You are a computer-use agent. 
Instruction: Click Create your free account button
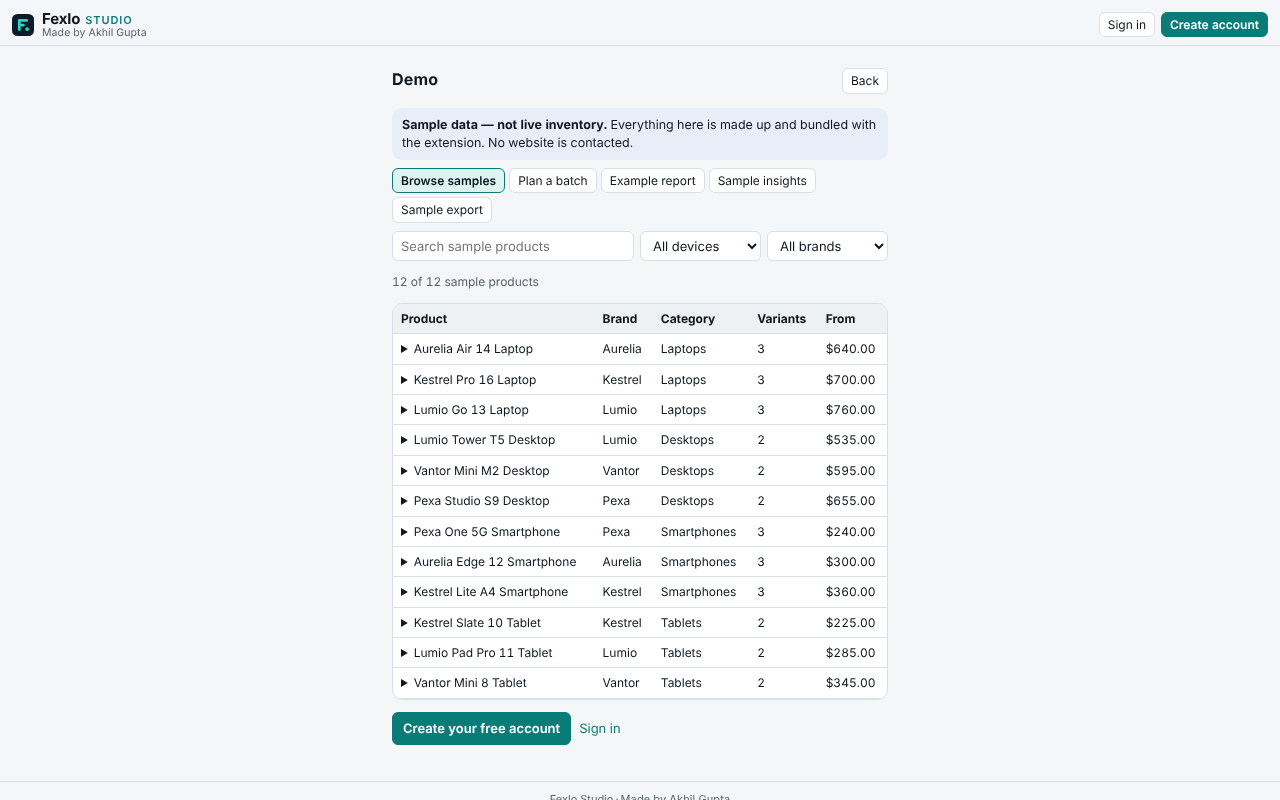coord(481,729)
